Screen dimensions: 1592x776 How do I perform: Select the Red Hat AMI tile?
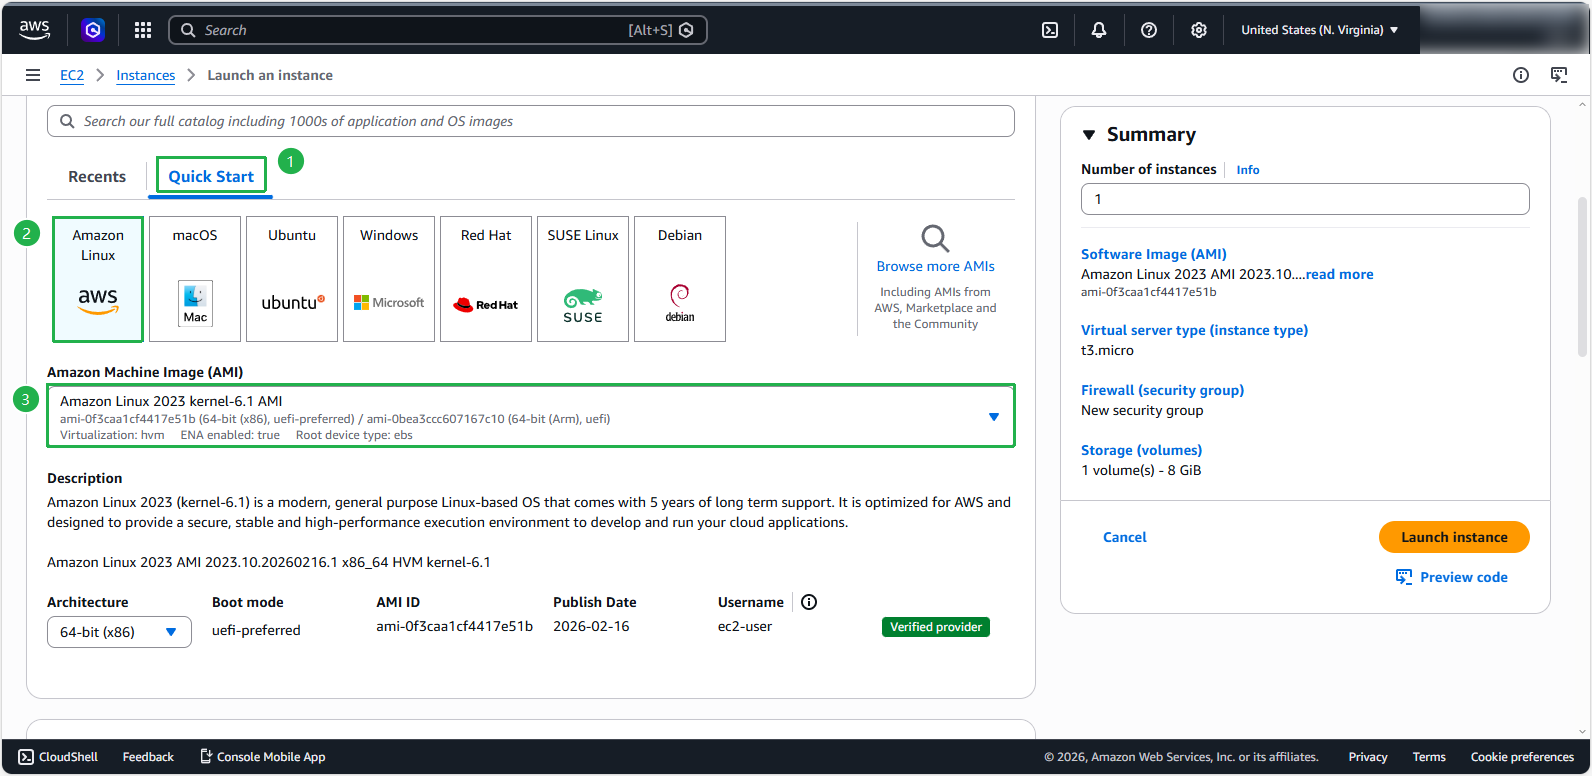486,279
